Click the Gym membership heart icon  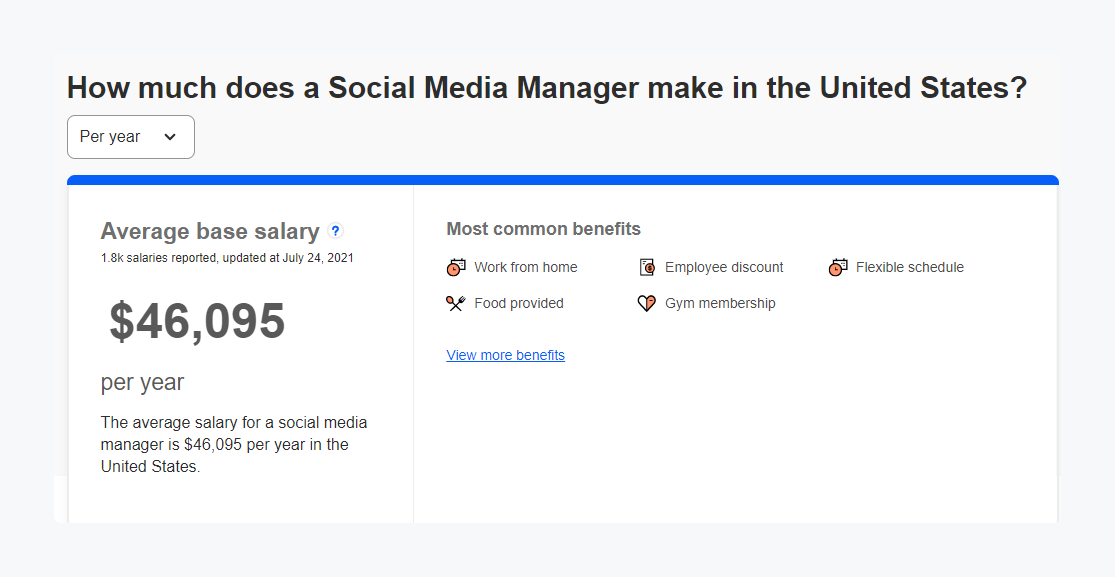tap(647, 303)
